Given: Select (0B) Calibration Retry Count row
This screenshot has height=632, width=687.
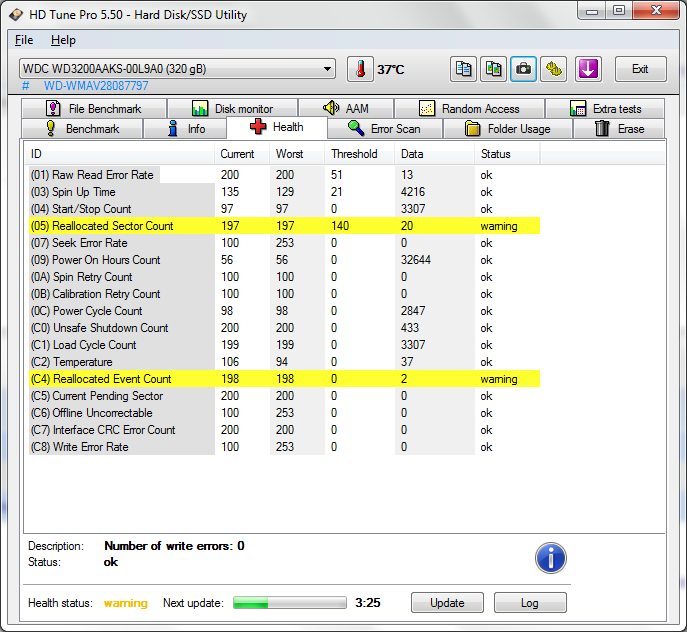Looking at the screenshot, I should tap(284, 294).
